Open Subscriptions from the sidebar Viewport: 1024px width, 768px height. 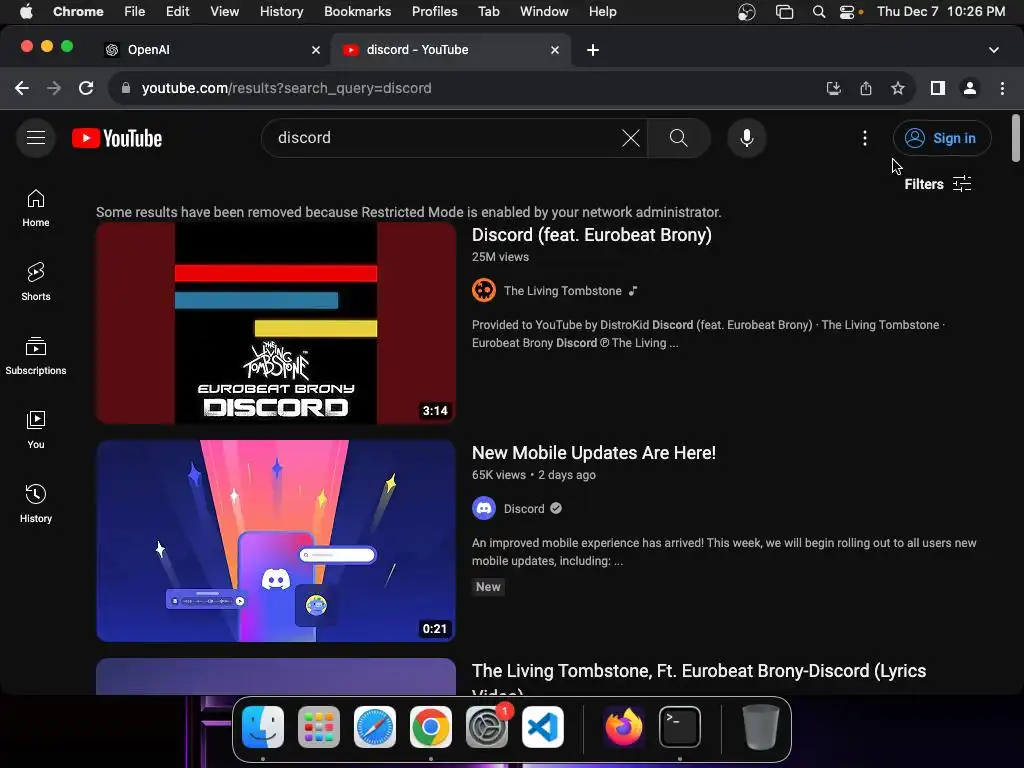36,356
